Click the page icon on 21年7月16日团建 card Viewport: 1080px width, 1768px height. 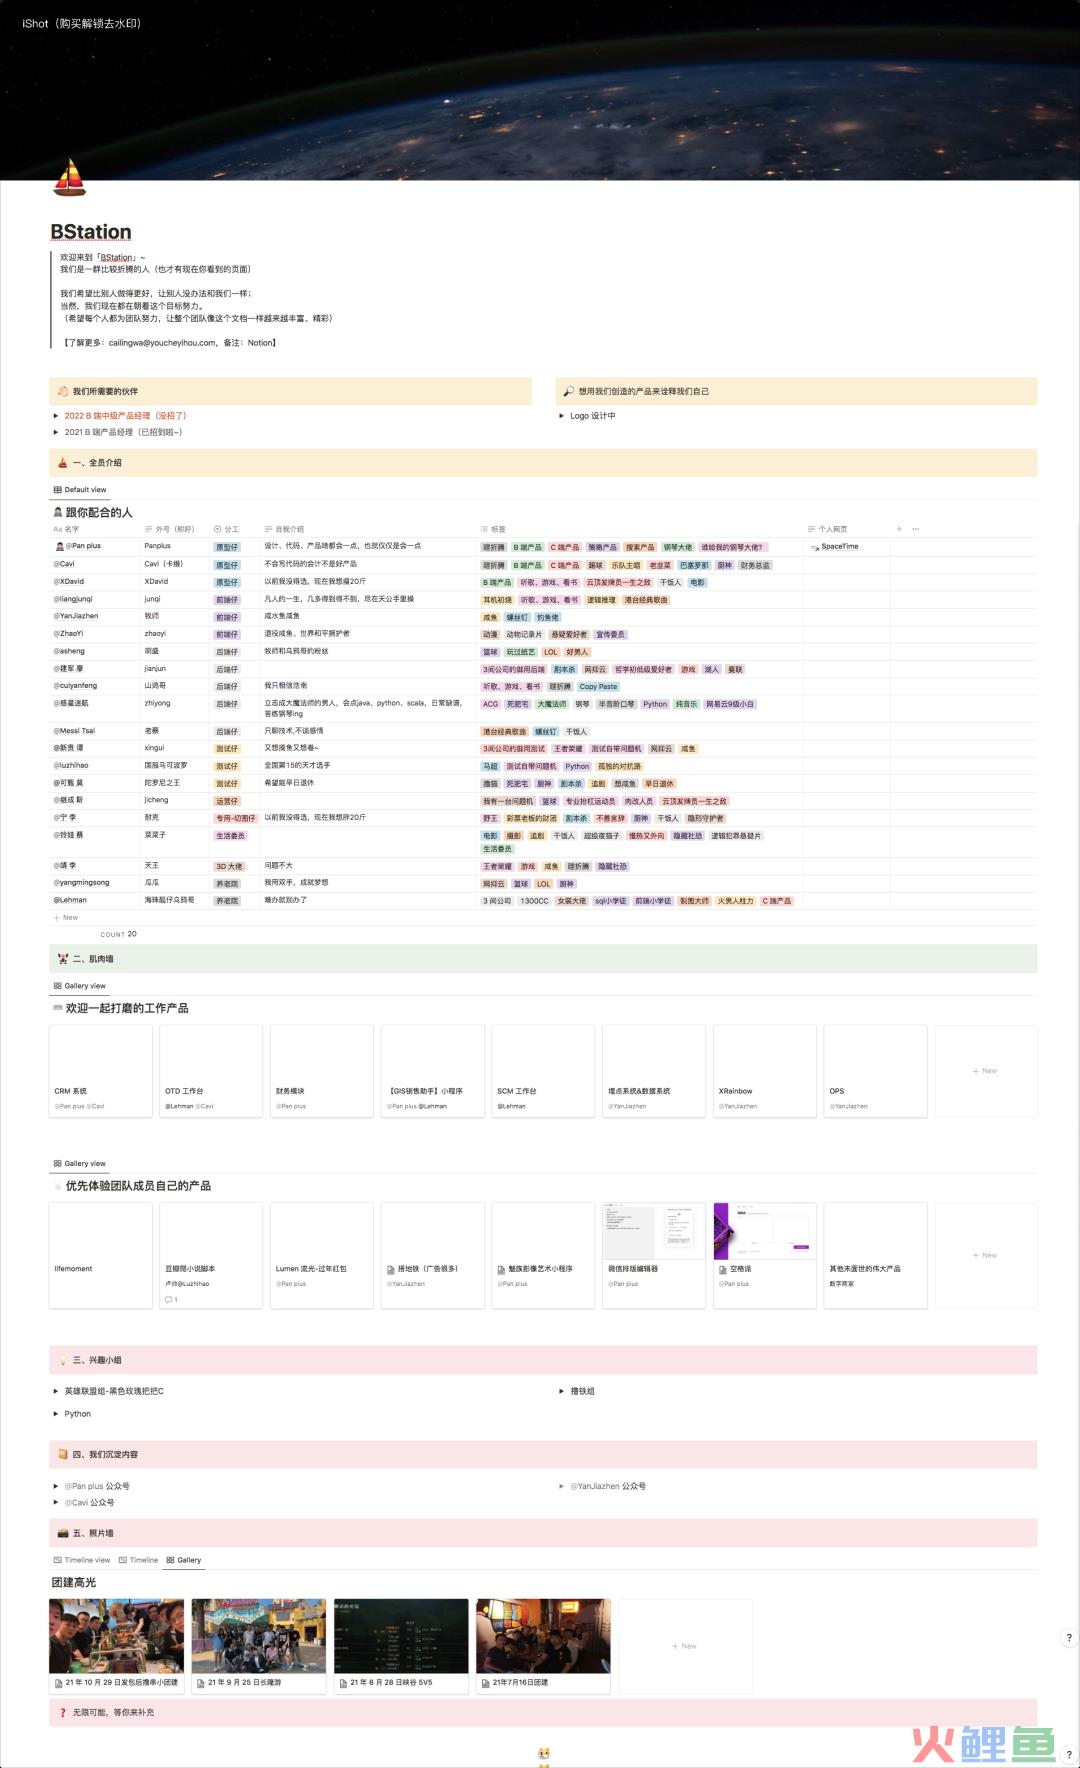click(485, 1683)
